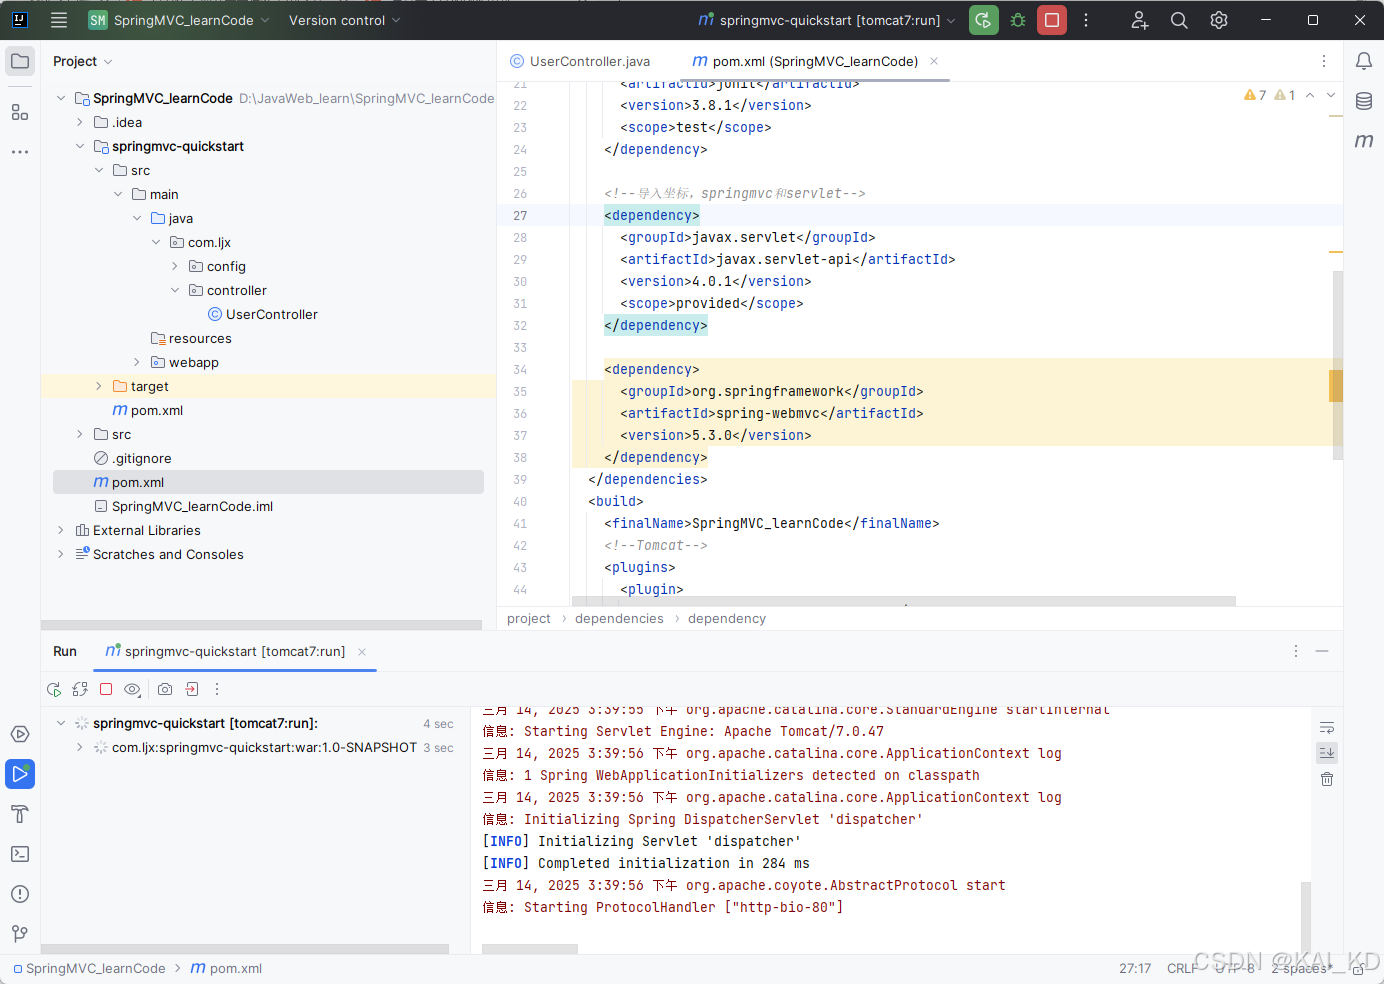Click the yellow warning stripe marker on editor's error stripe

[1336, 385]
